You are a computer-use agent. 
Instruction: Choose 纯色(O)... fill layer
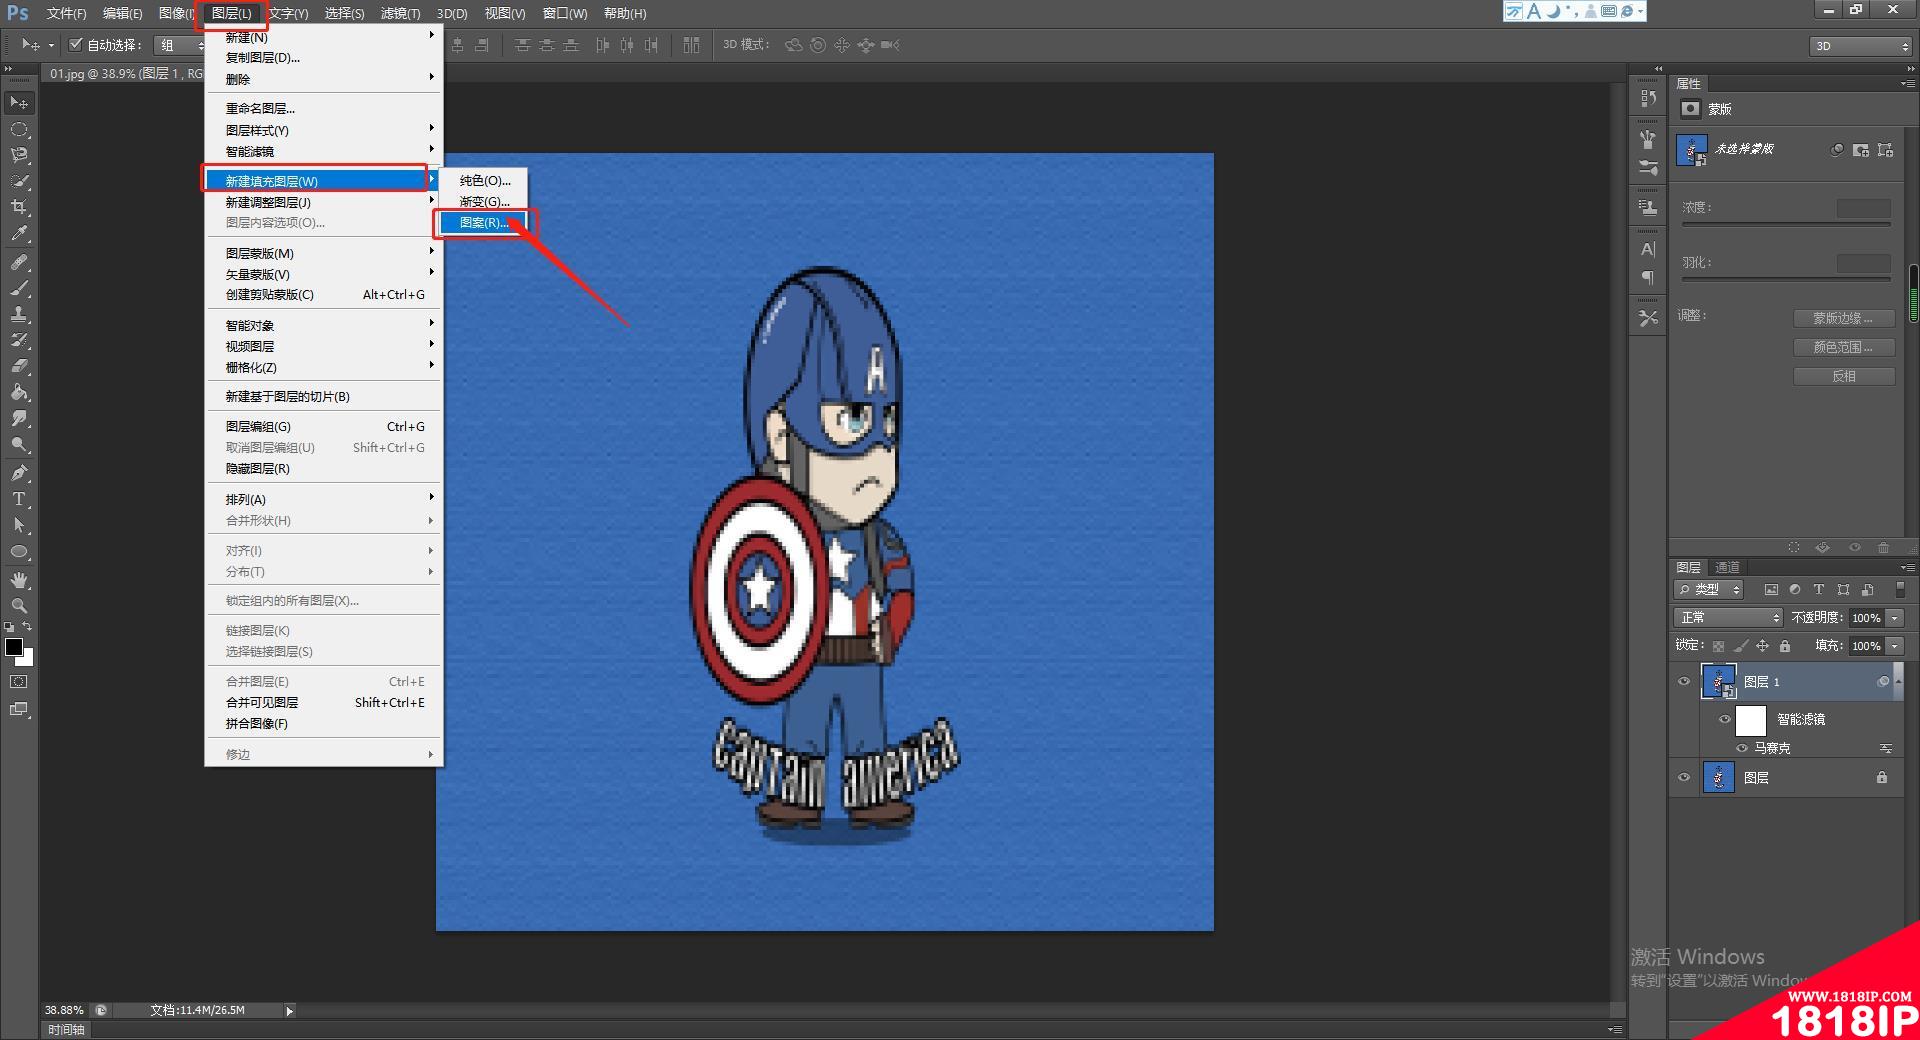click(484, 180)
